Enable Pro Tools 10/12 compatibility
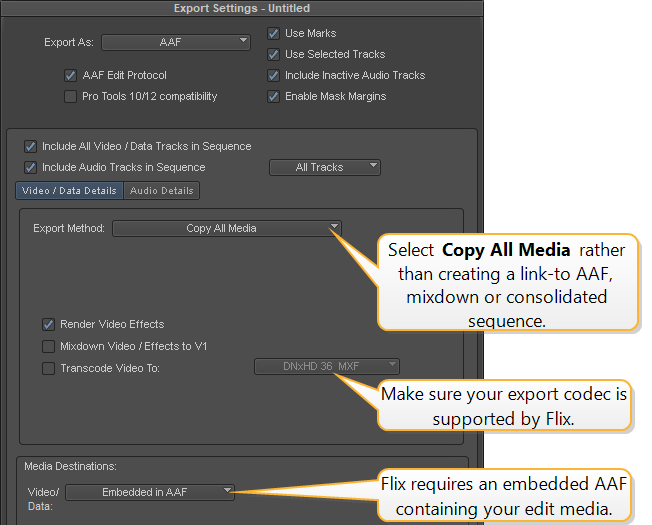The image size is (652, 525). pyautogui.click(x=71, y=96)
